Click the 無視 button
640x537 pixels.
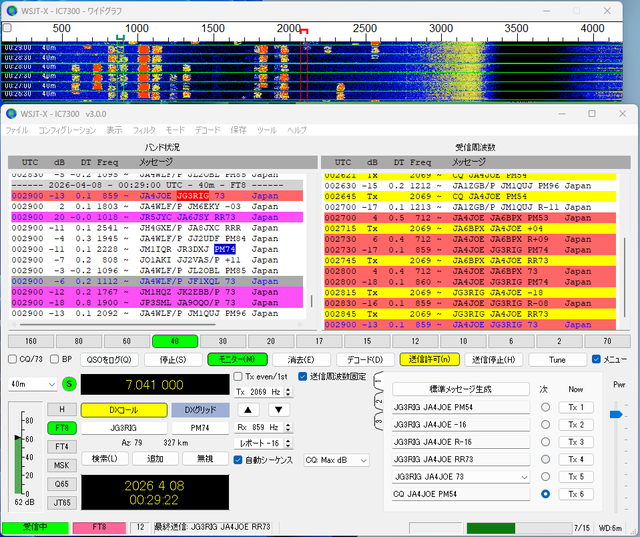click(x=205, y=459)
